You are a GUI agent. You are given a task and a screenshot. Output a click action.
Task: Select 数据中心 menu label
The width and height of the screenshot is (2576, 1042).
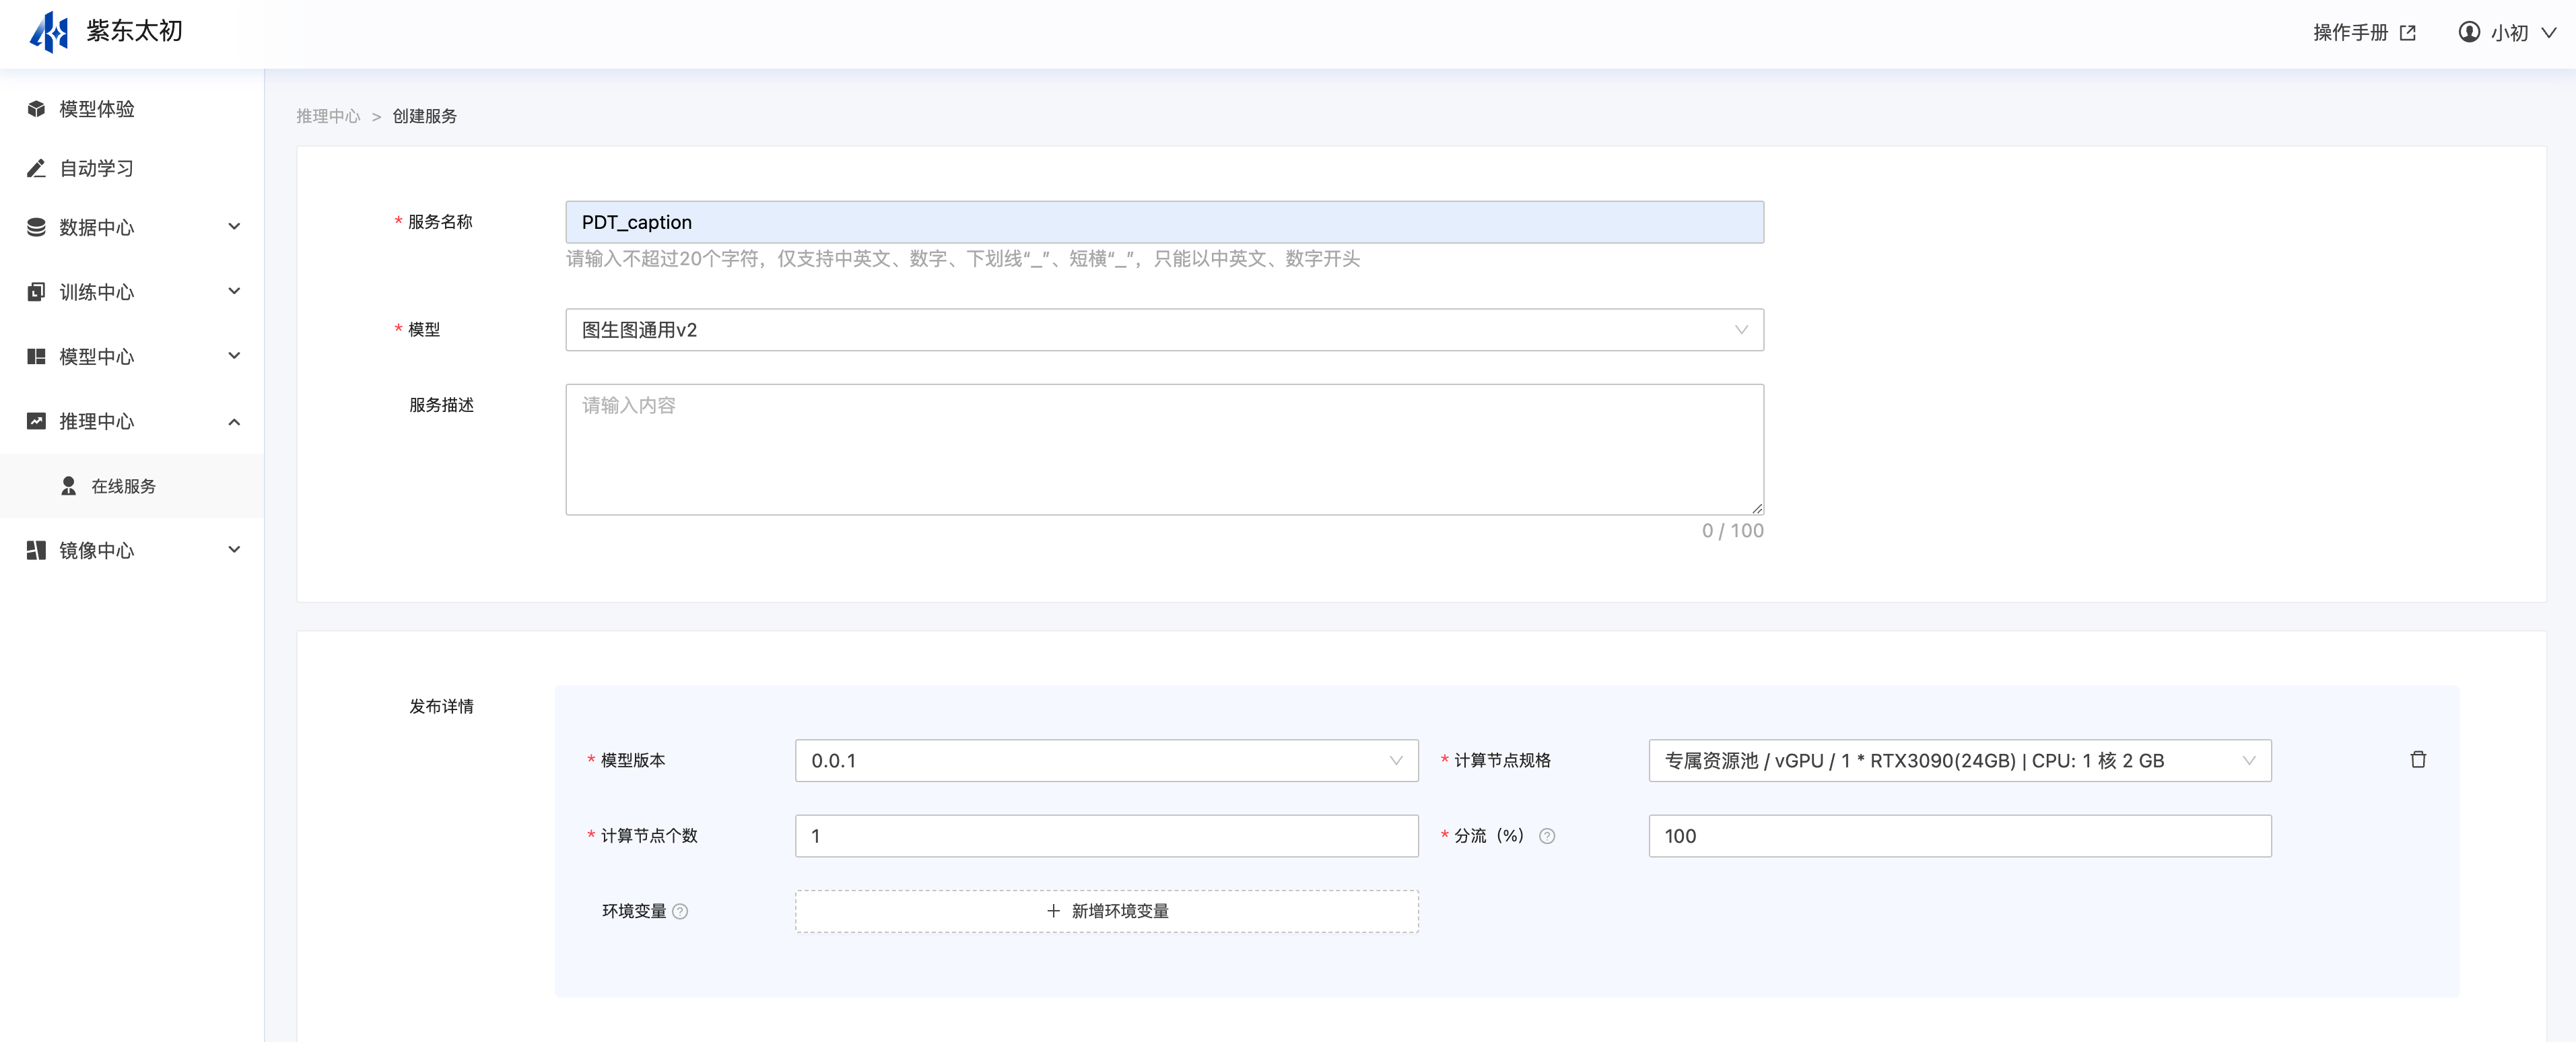pyautogui.click(x=96, y=227)
